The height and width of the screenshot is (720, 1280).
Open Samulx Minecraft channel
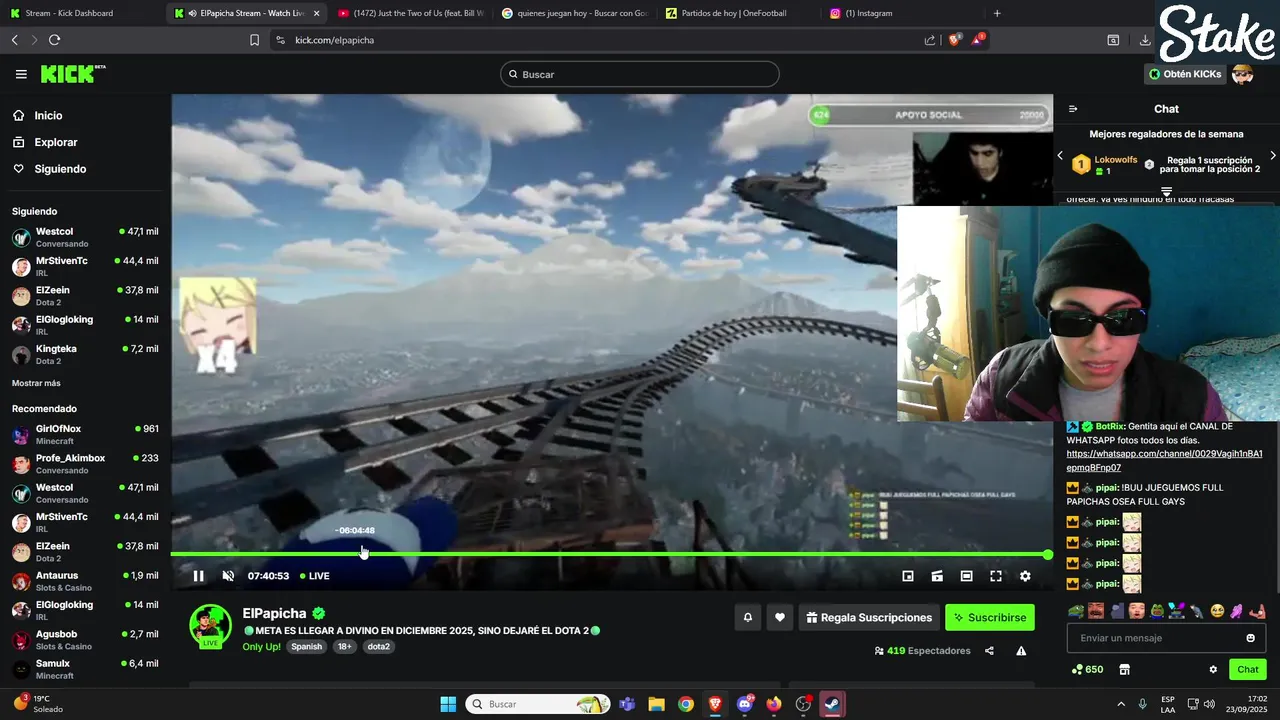tap(85, 669)
